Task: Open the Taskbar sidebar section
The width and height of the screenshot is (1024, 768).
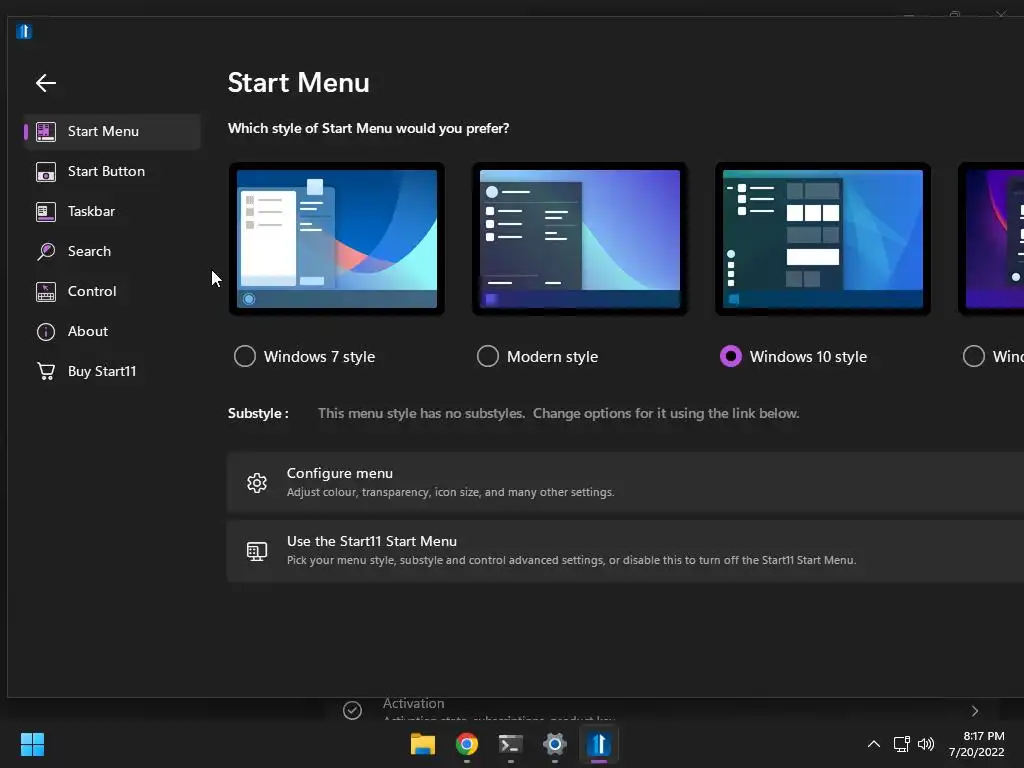Action: point(112,211)
